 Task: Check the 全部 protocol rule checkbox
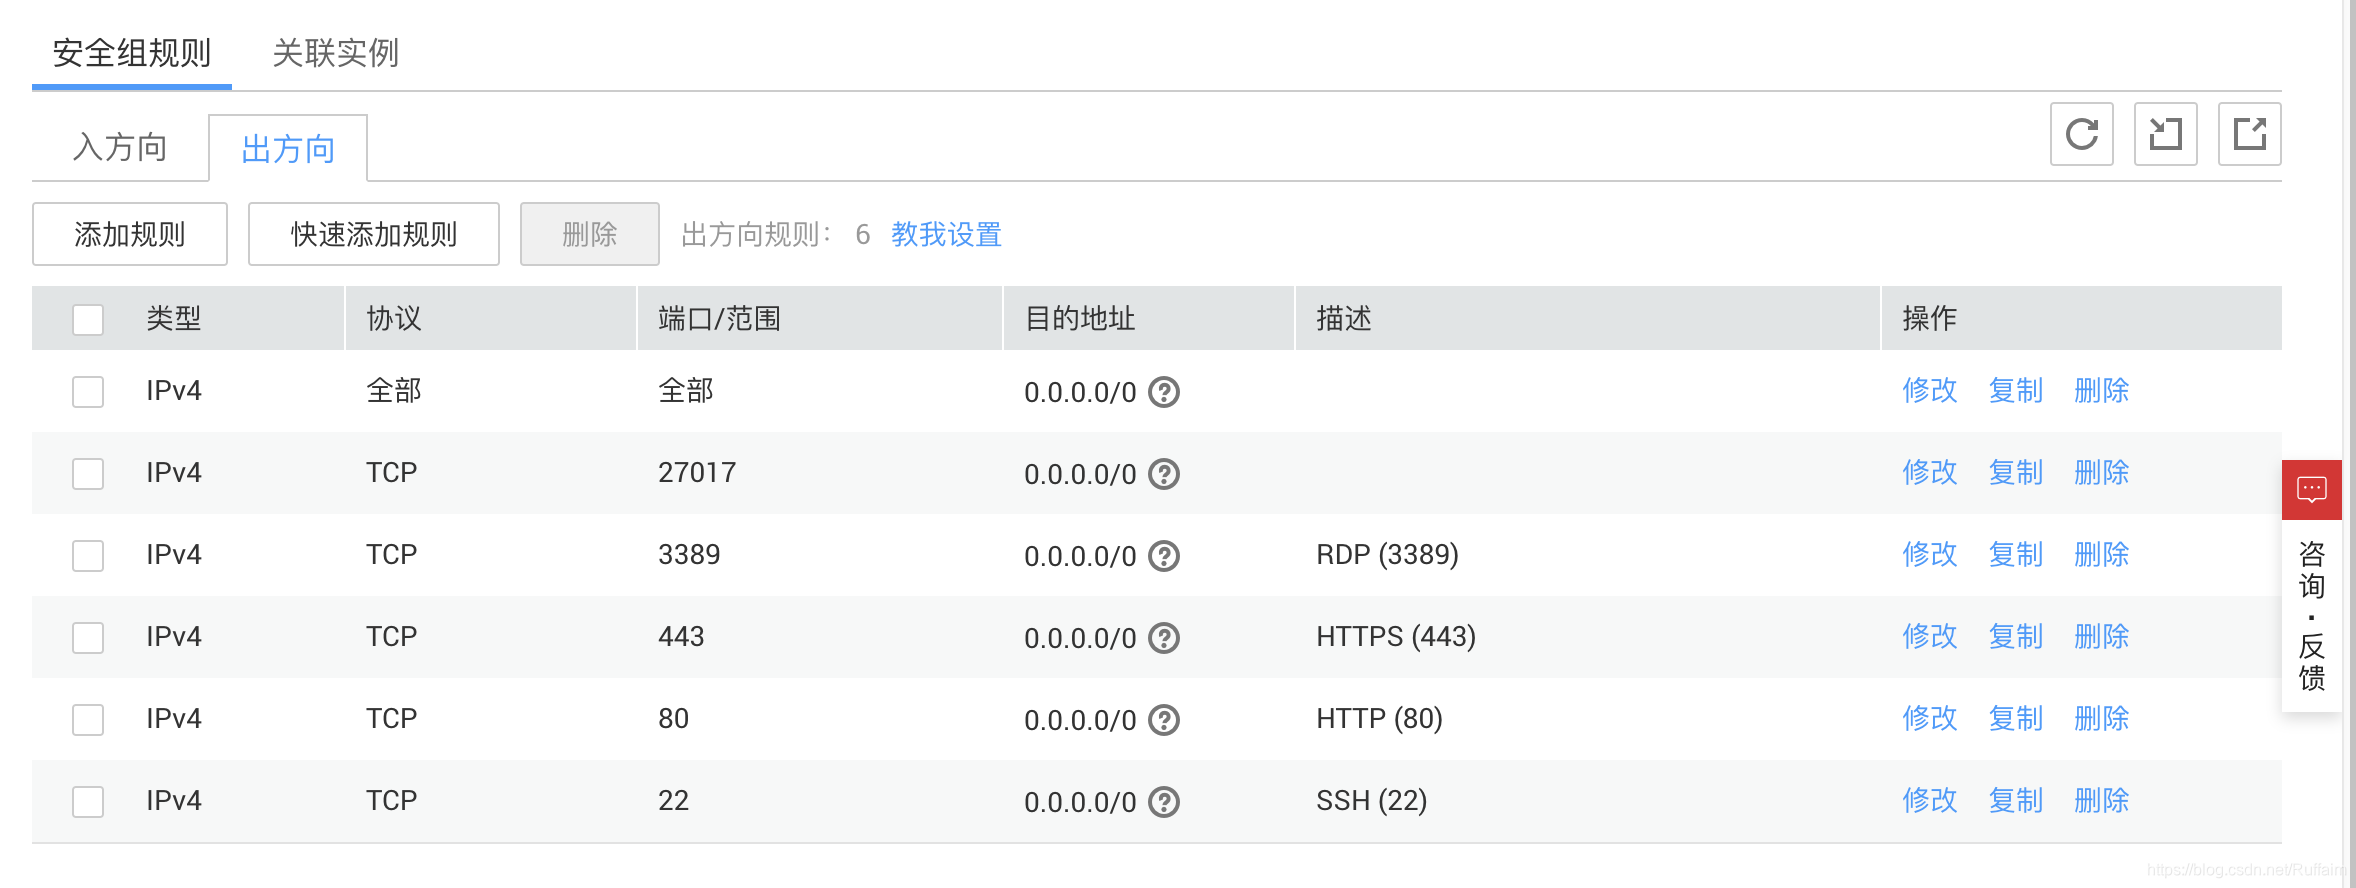(x=88, y=392)
